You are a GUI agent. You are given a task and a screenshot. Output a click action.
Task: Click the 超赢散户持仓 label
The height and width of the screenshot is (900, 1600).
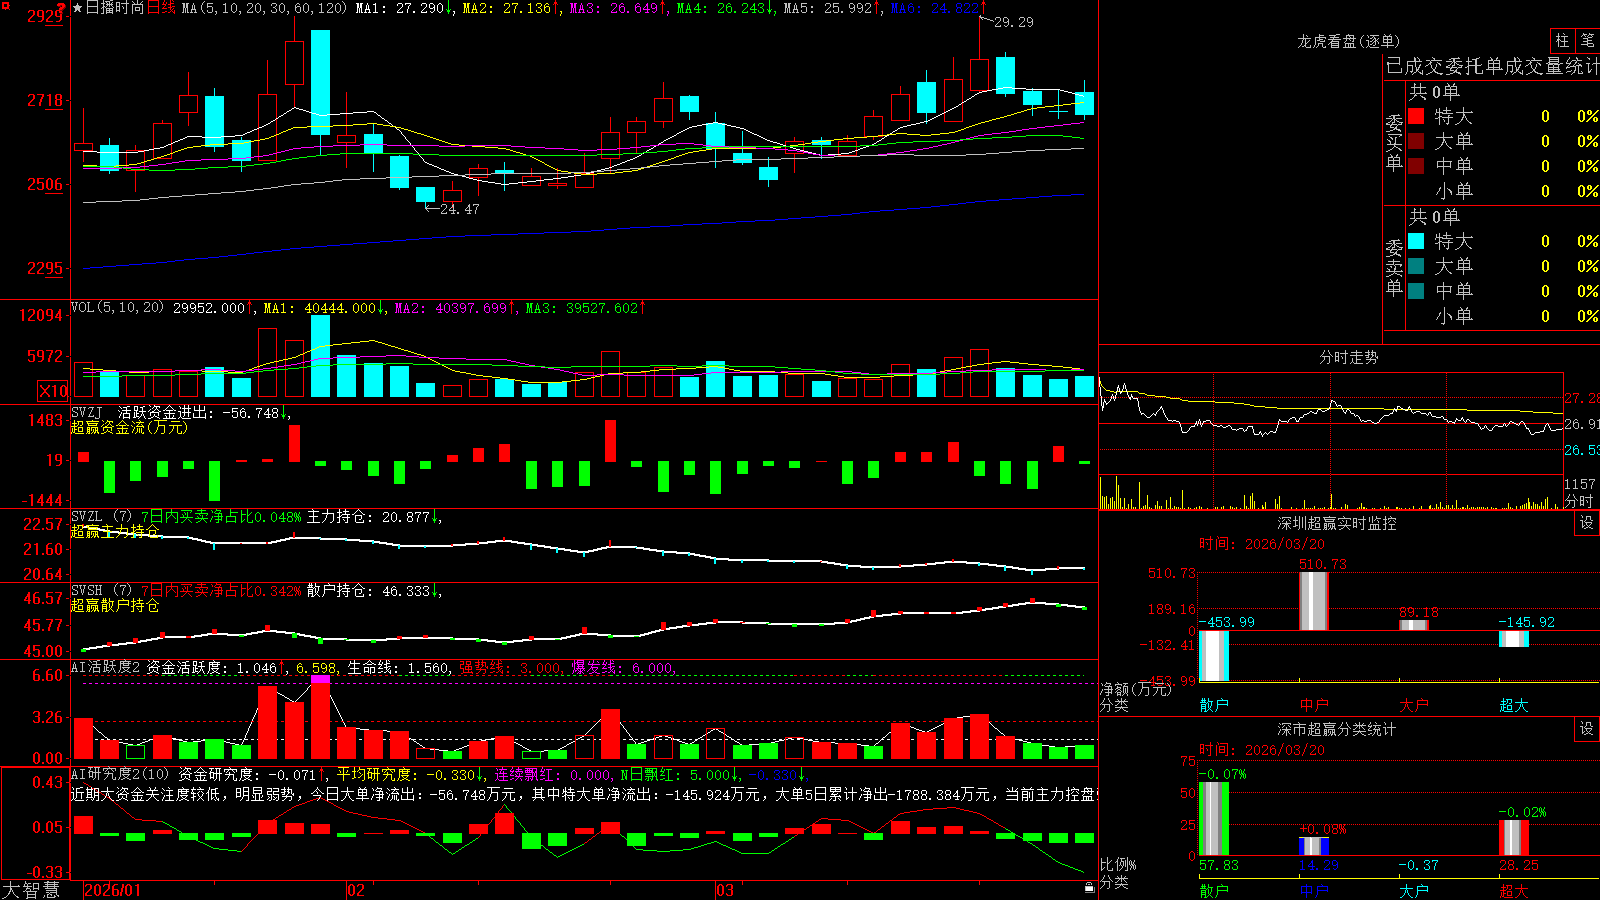click(x=115, y=605)
